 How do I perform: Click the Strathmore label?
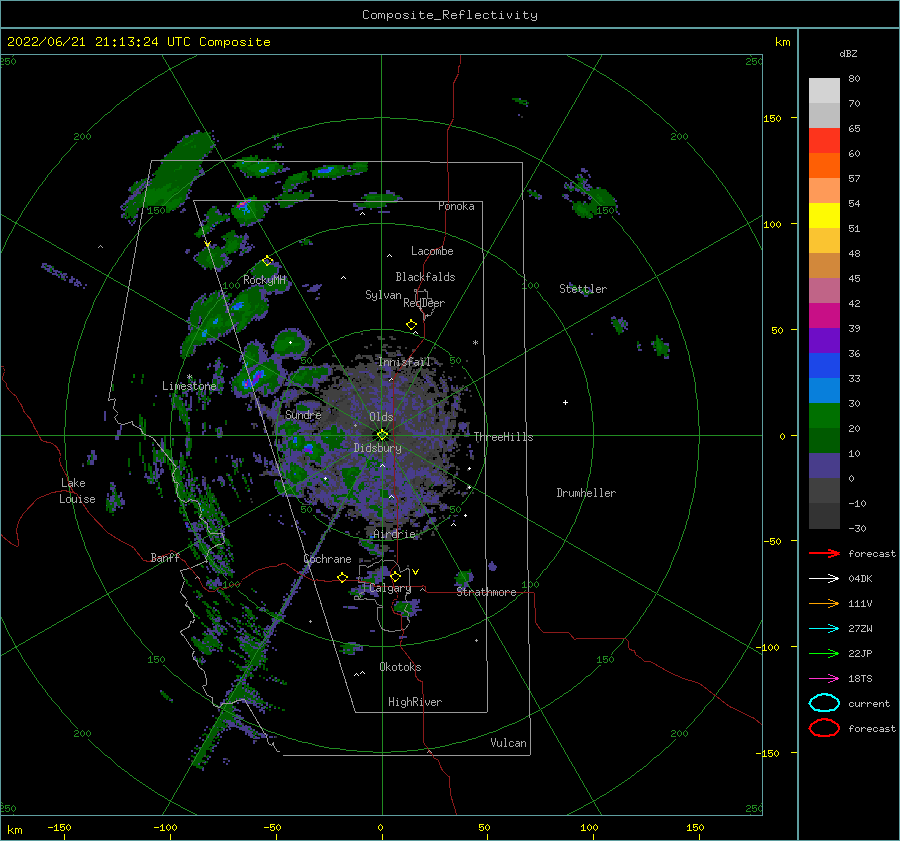click(x=486, y=592)
